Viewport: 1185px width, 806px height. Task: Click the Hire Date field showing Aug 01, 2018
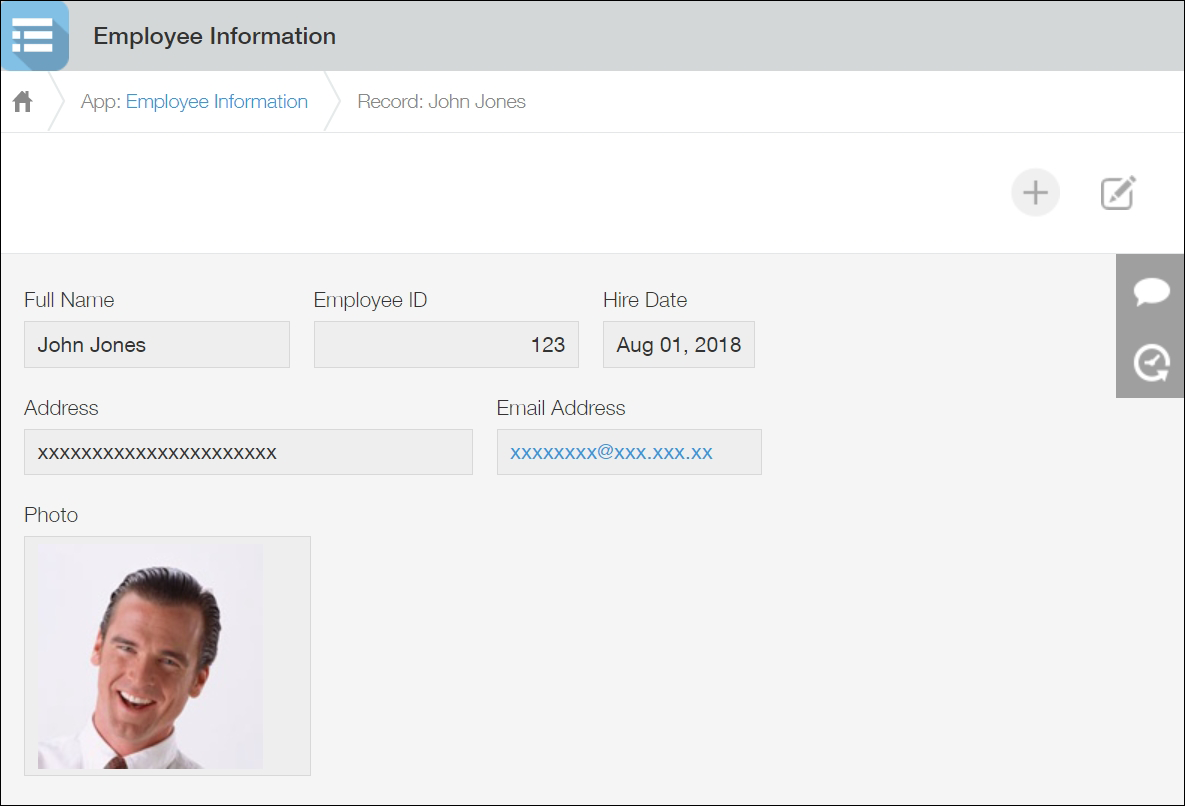pos(678,344)
